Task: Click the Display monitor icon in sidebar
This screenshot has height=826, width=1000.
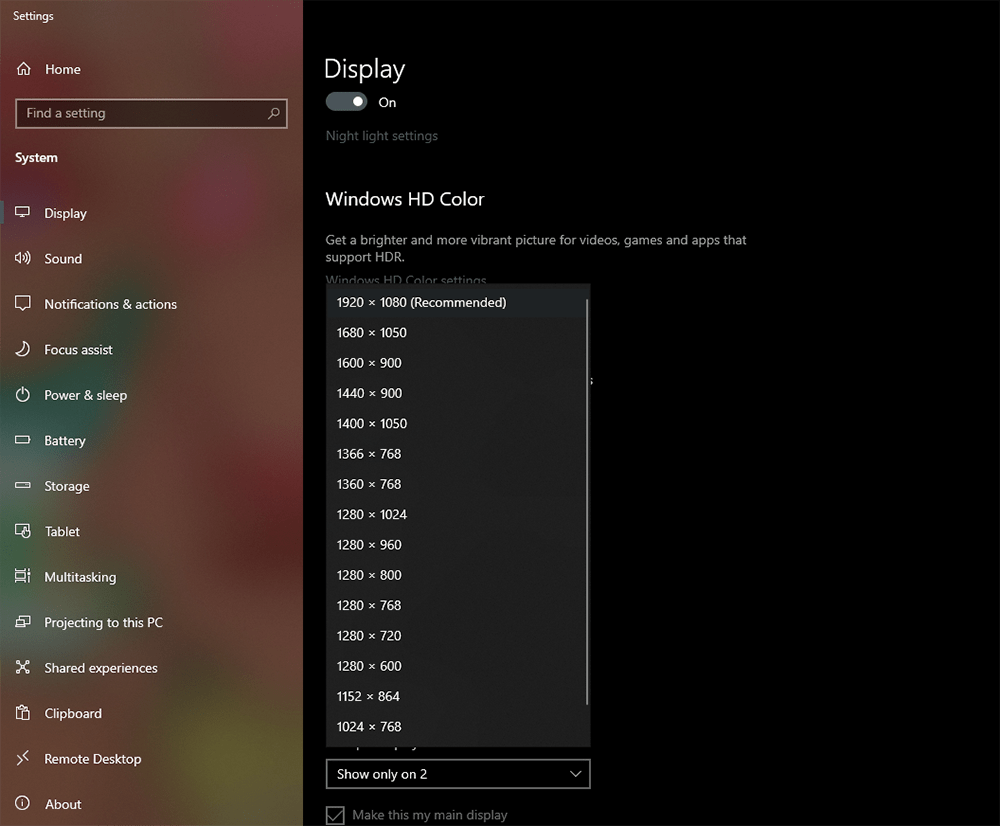Action: pos(22,212)
